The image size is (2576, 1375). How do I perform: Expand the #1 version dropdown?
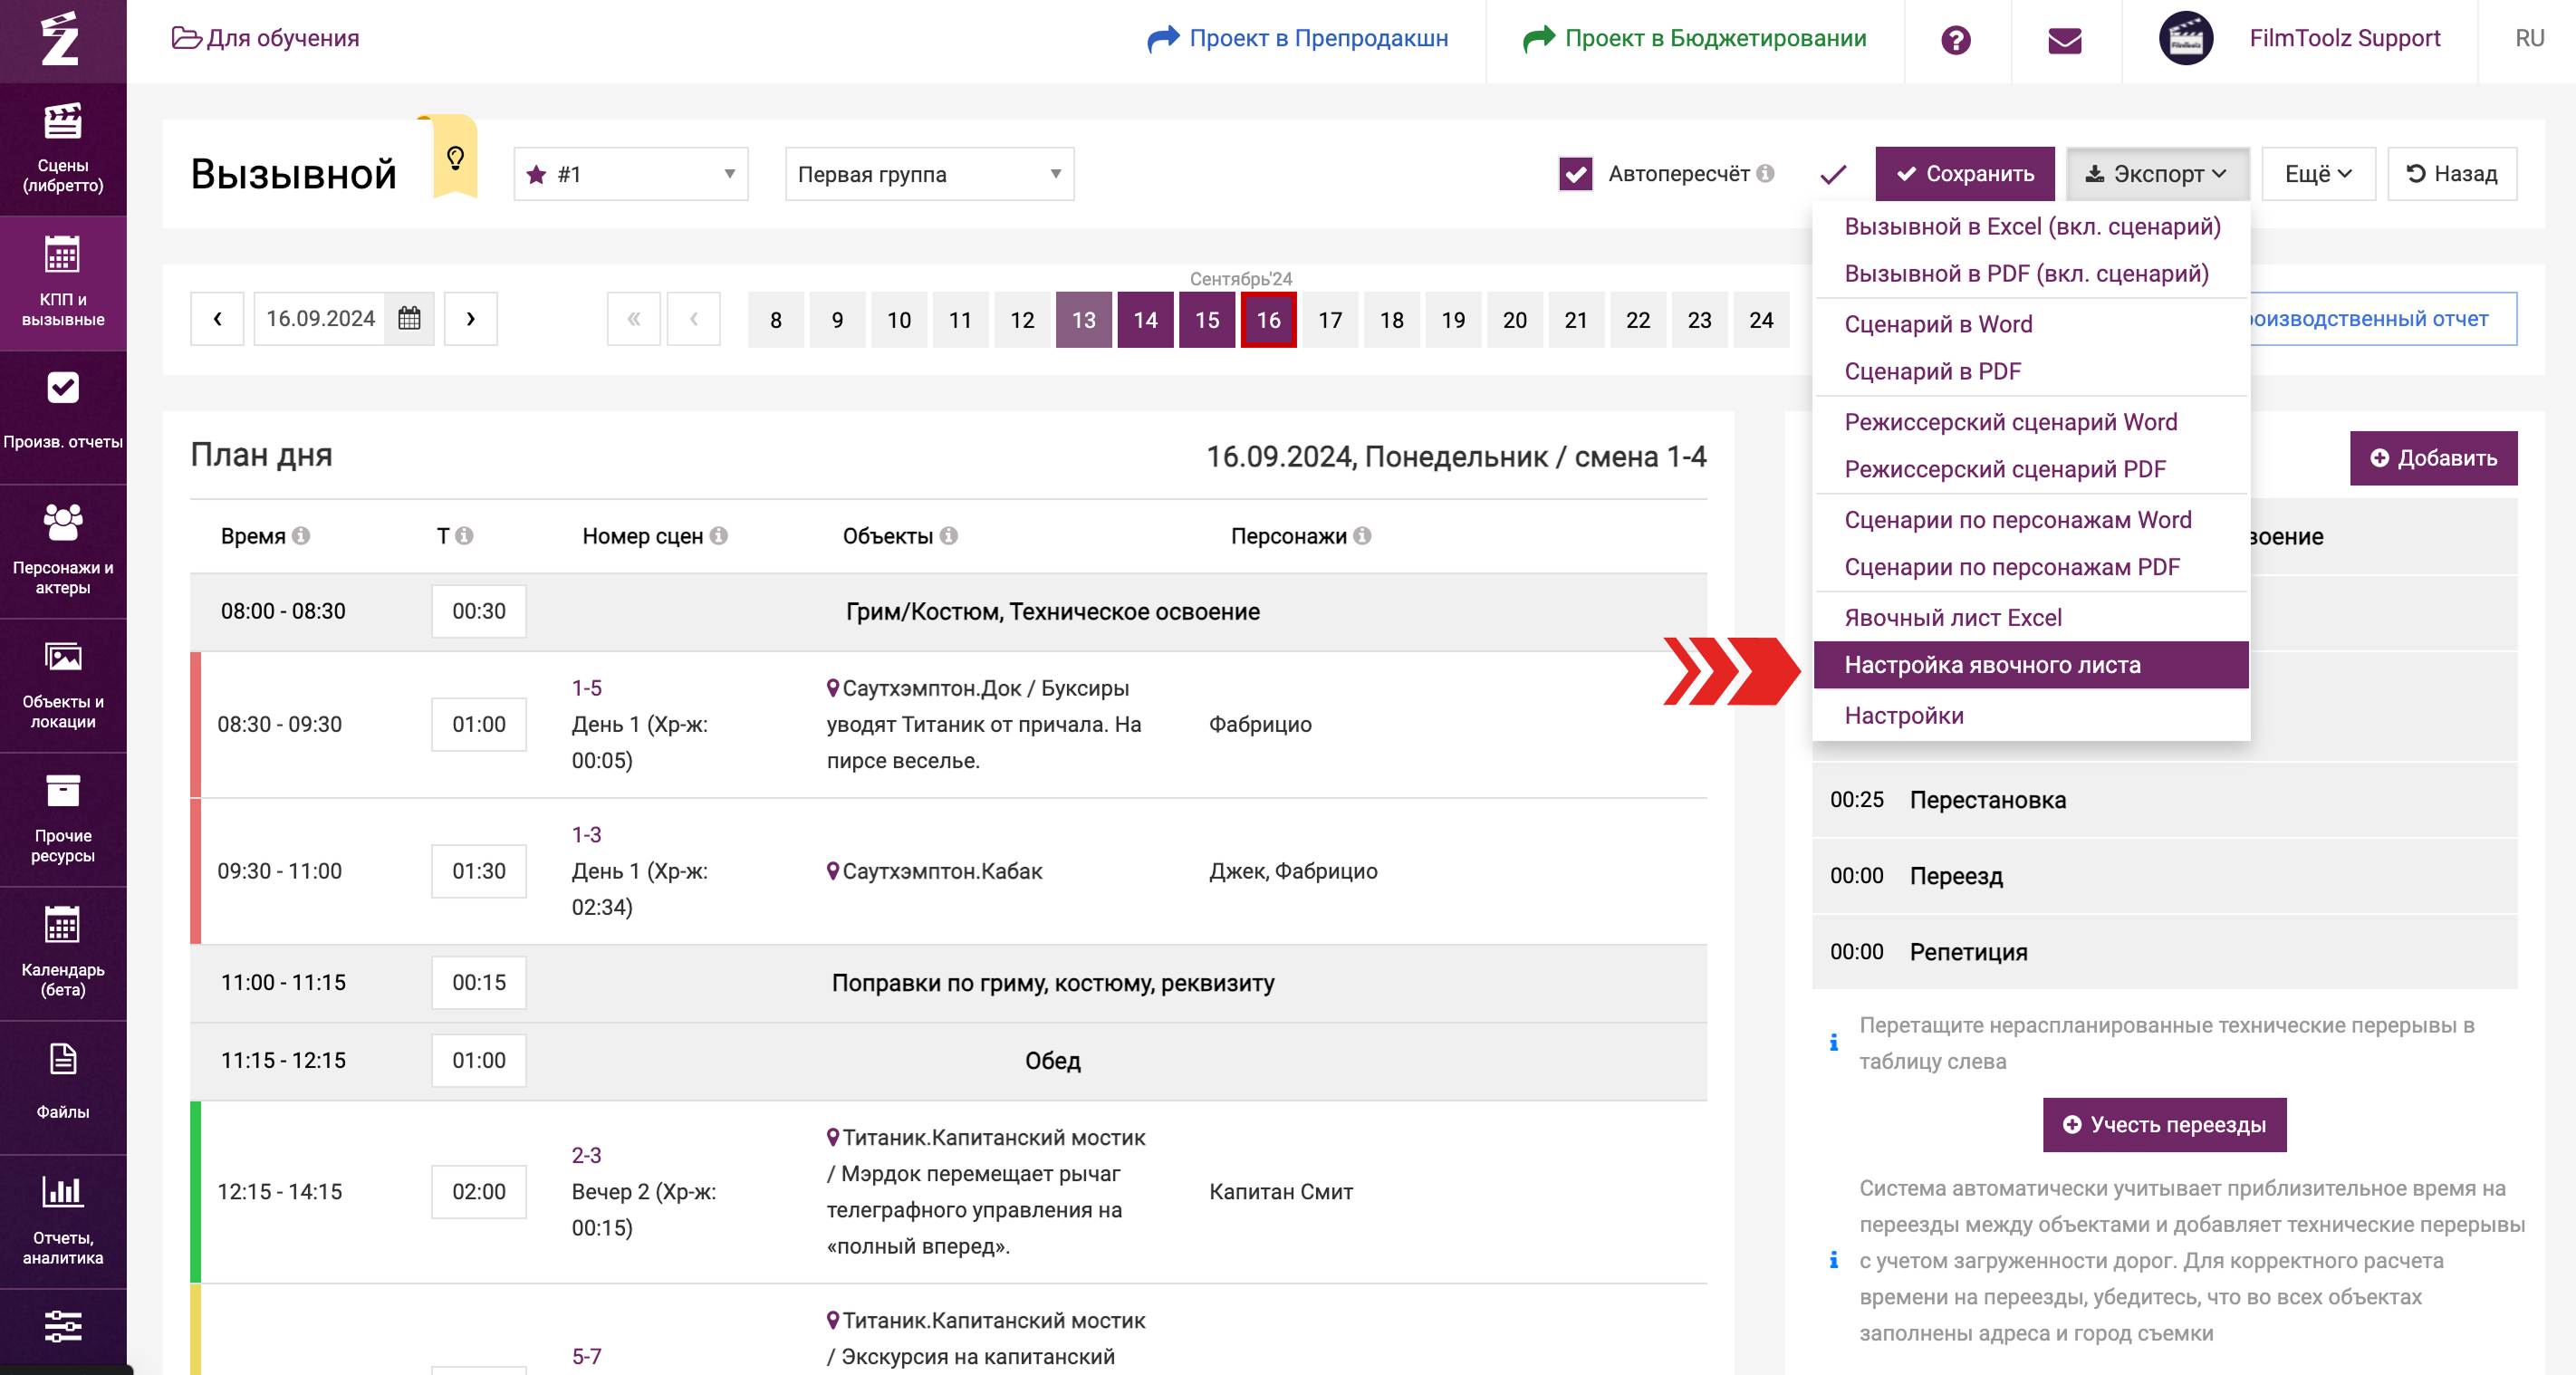click(630, 174)
